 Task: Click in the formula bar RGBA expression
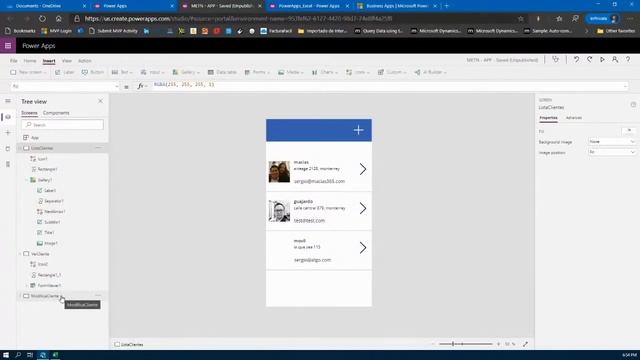click(184, 84)
